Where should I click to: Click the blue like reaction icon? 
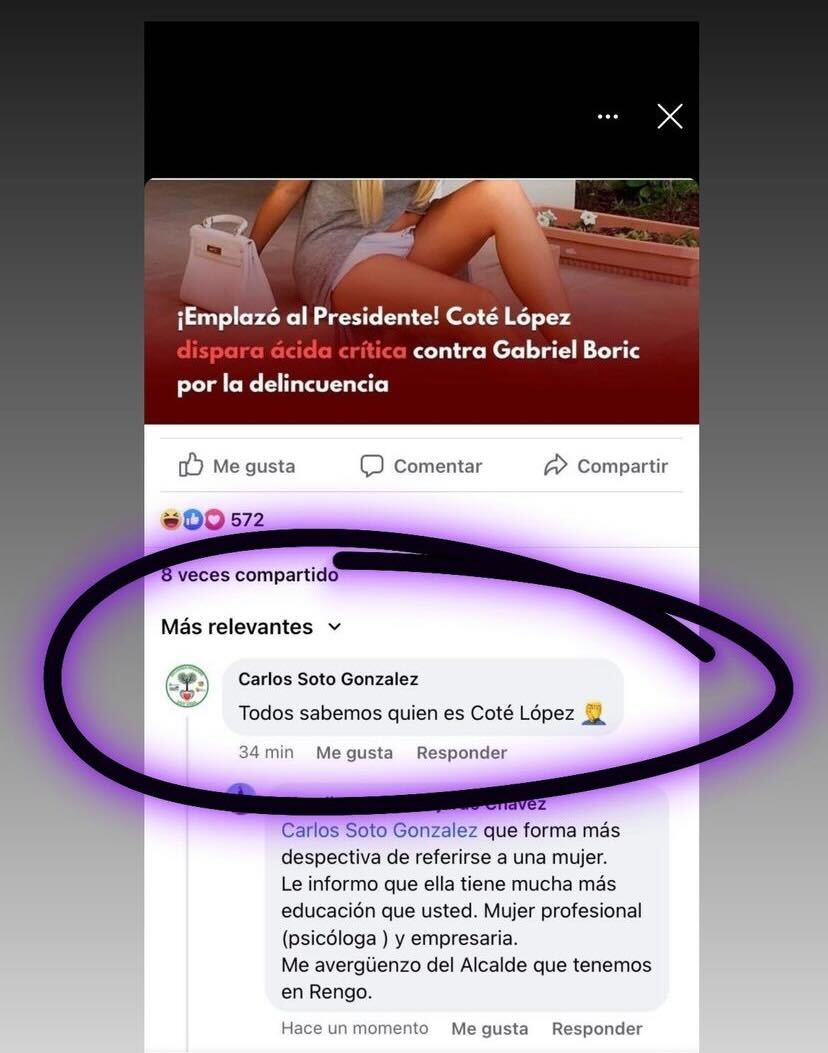[x=193, y=519]
